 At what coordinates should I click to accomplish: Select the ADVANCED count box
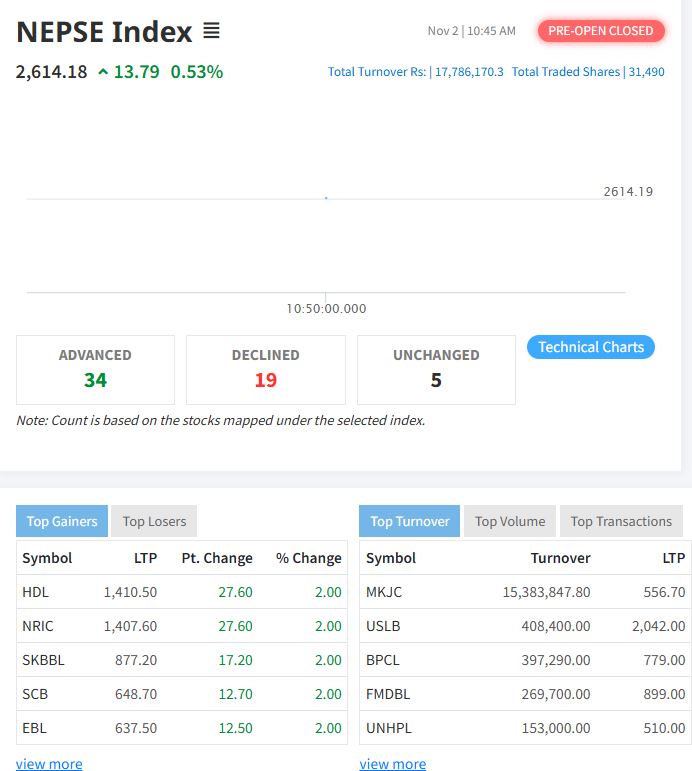coord(95,369)
